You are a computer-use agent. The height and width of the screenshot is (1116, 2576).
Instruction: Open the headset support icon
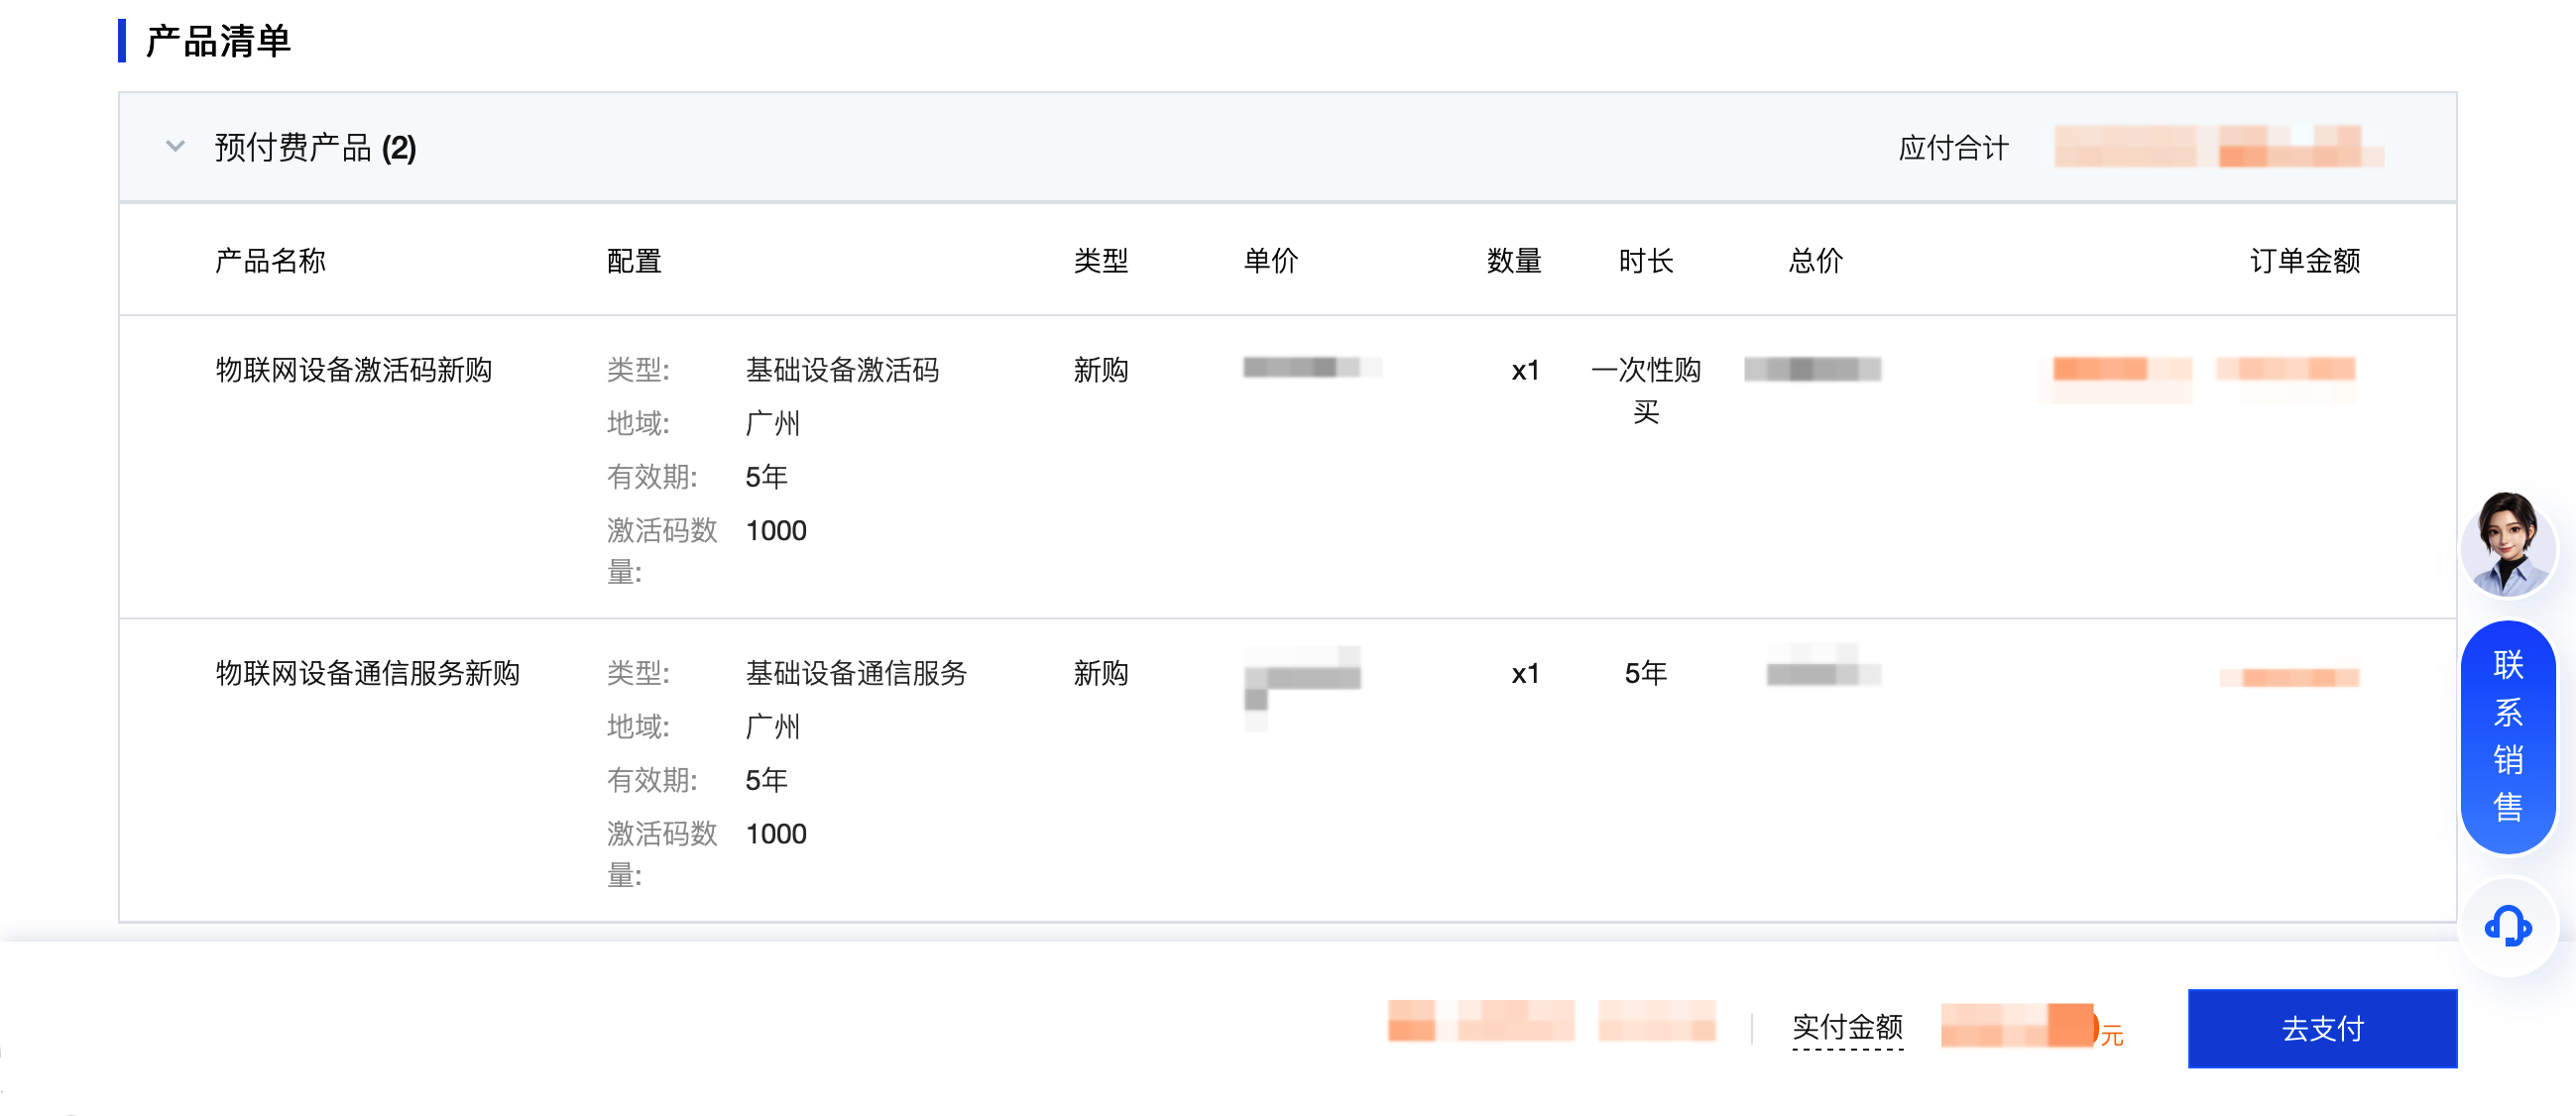(2507, 926)
